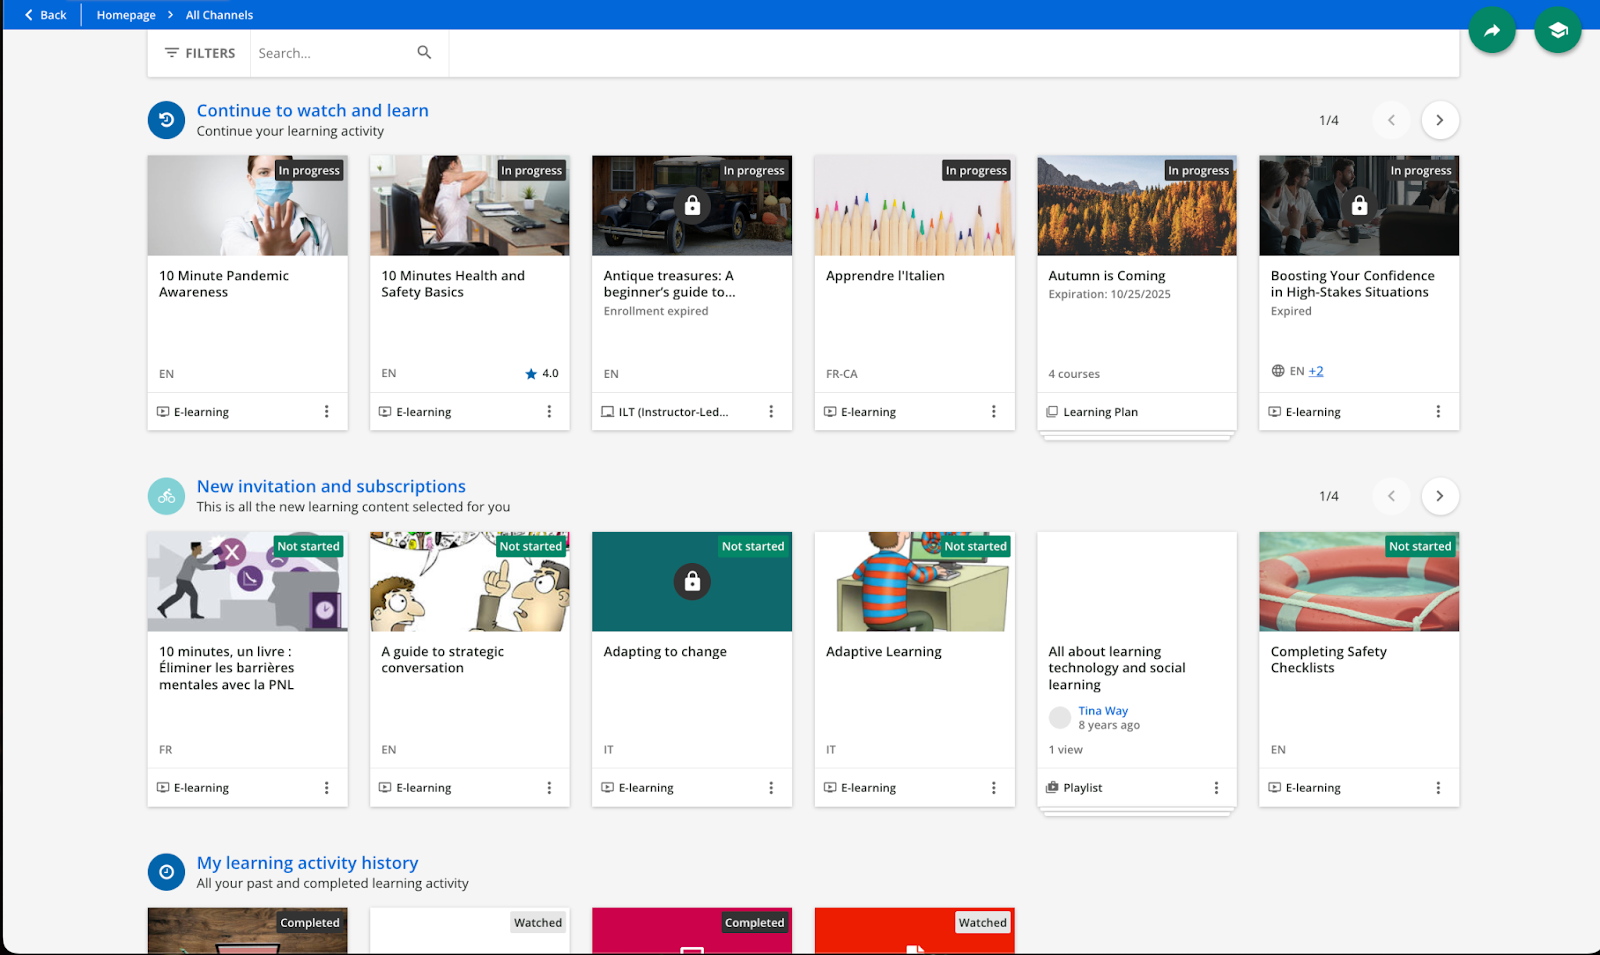Viewport: 1600px width, 955px height.
Task: Click the search magnifier icon
Action: coord(424,53)
